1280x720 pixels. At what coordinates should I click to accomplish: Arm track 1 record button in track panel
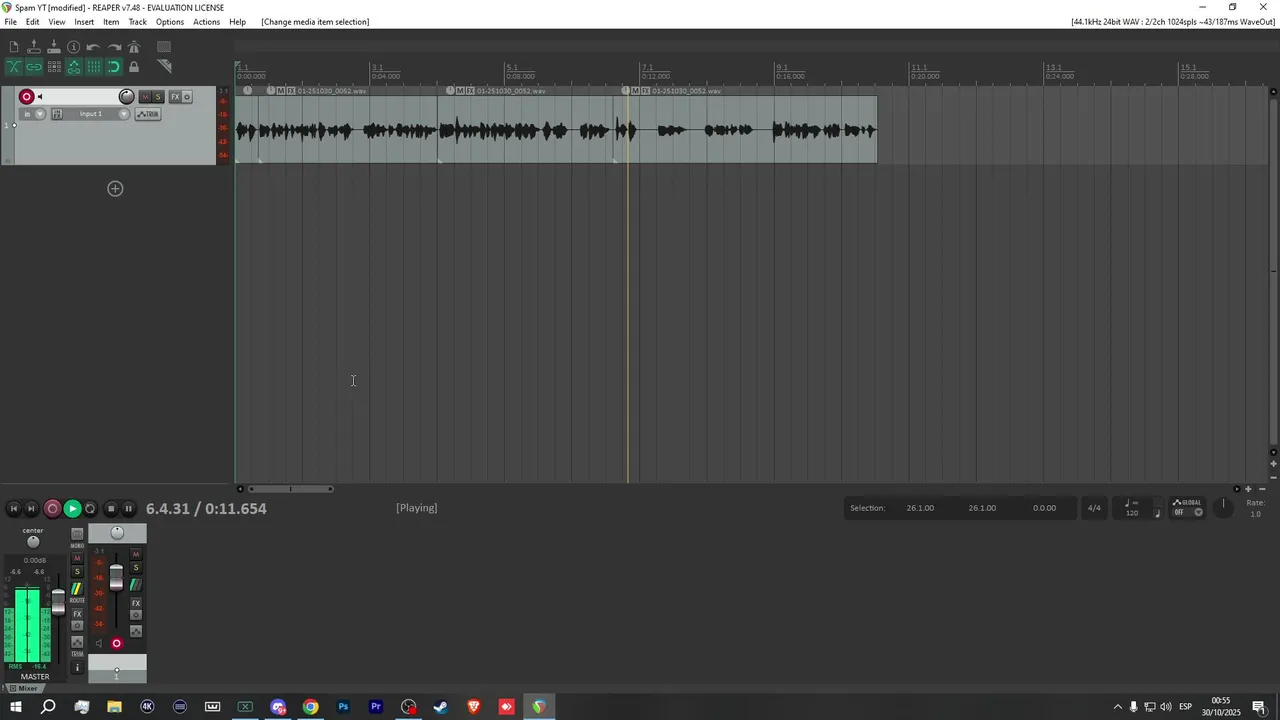(27, 97)
